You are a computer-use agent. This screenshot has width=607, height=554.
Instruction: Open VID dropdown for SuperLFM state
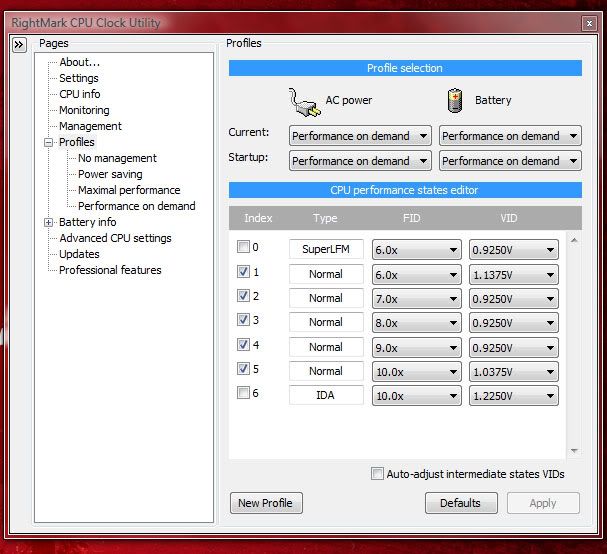[514, 250]
